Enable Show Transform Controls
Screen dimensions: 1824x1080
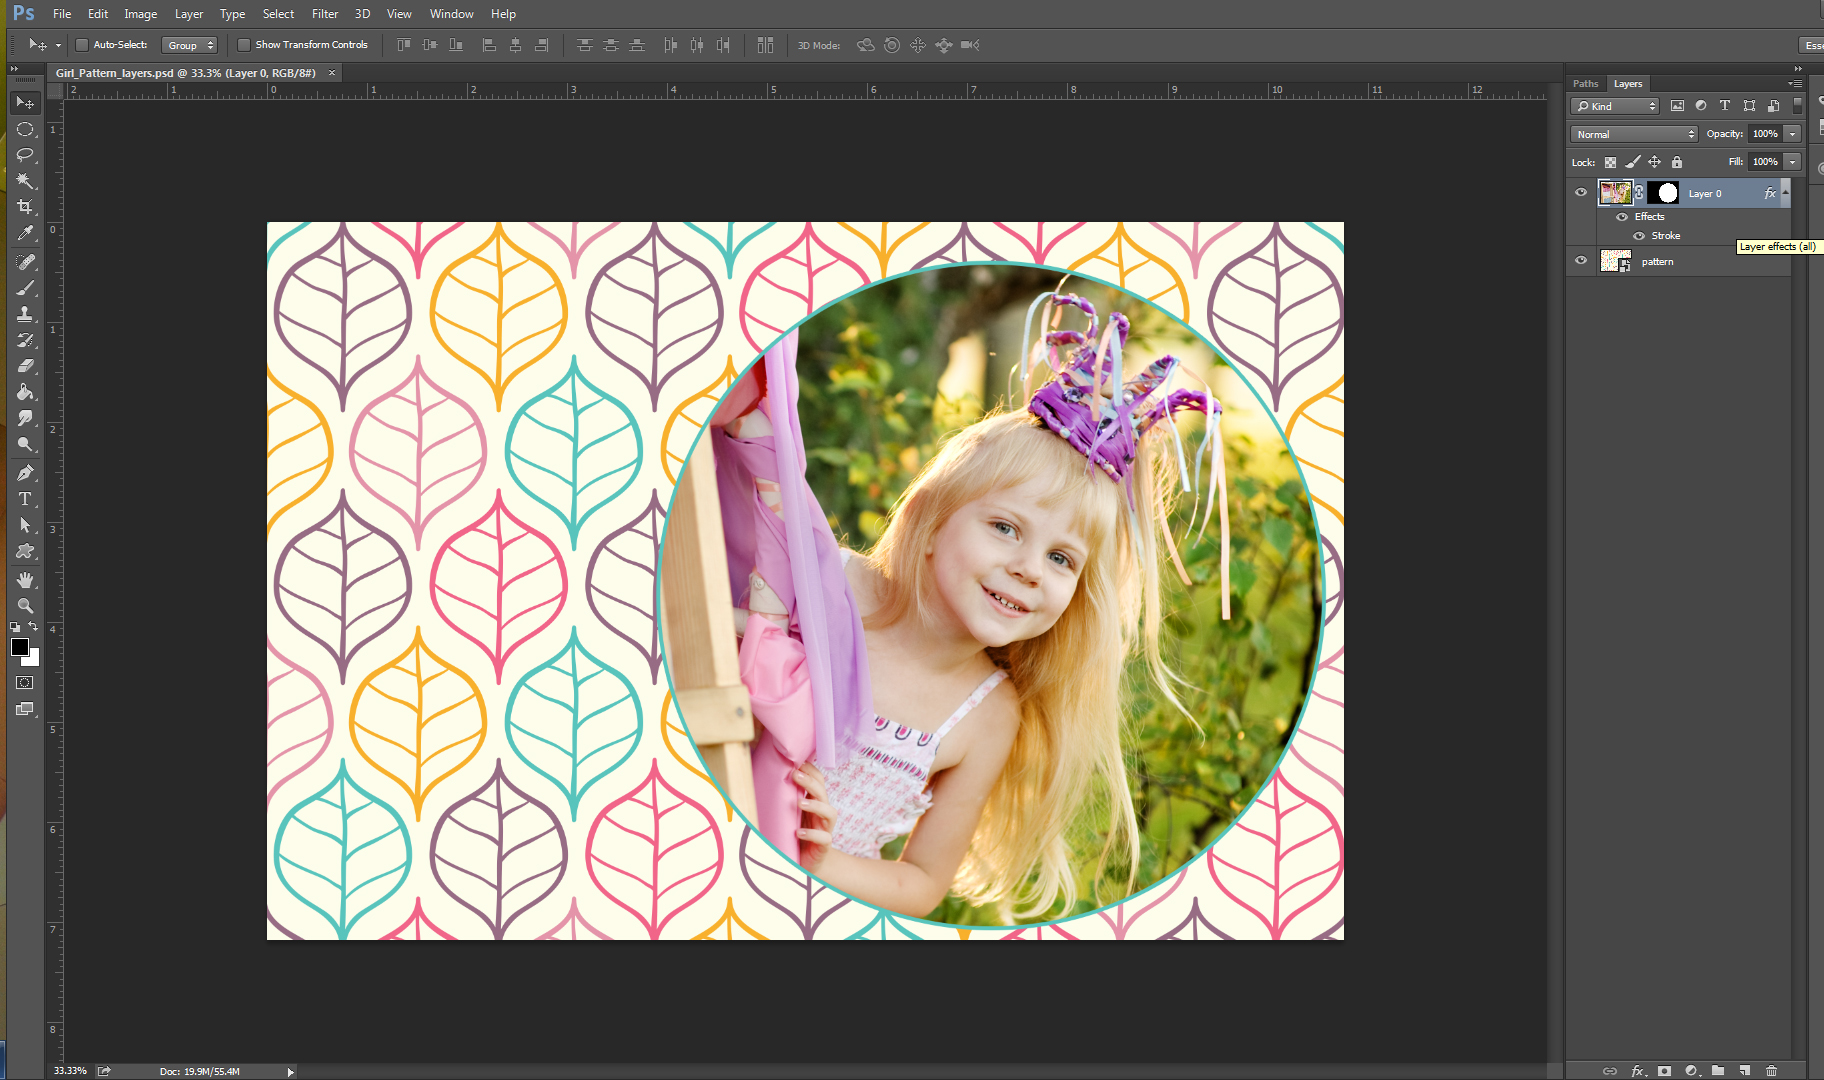tap(244, 44)
